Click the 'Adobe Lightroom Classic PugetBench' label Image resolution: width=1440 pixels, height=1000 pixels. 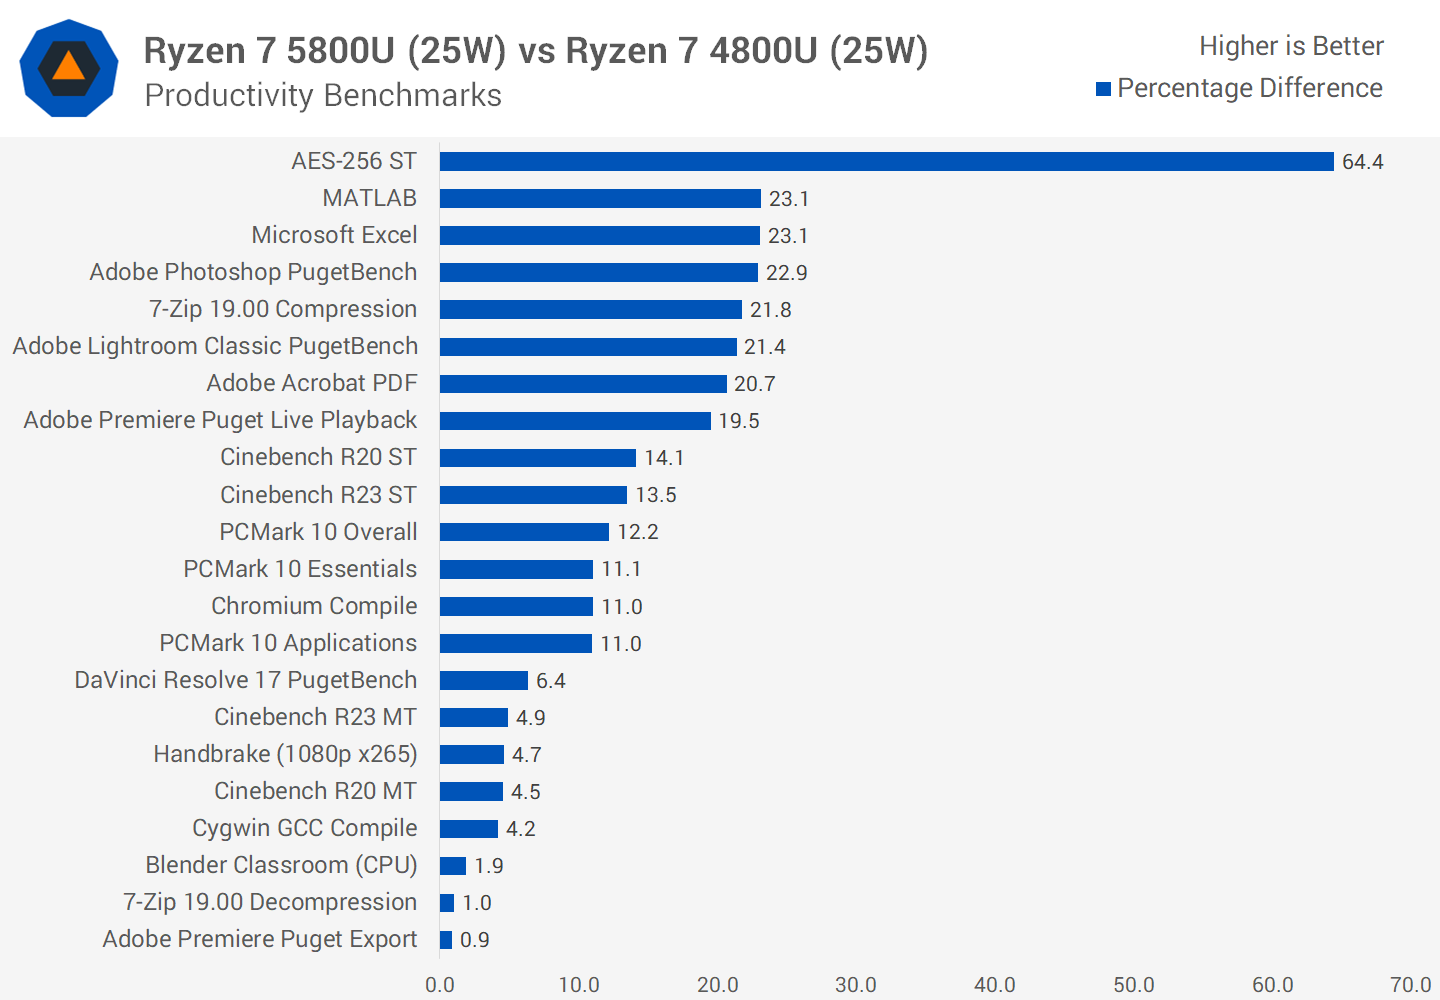point(215,346)
